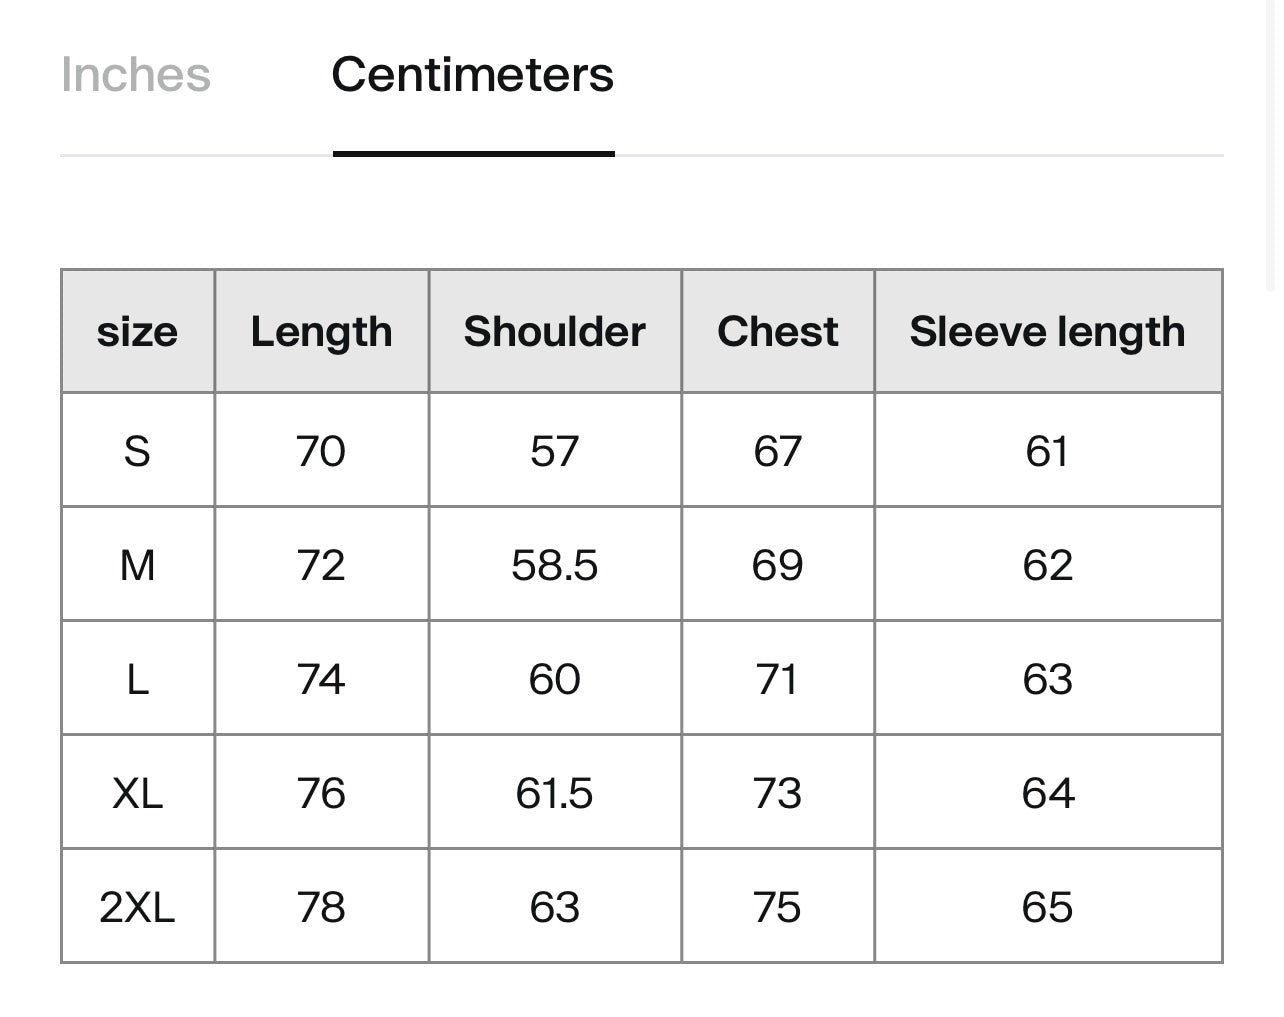Viewport: 1284px width, 1017px height.
Task: Click the sleeve length value 65 for 2XL
Action: pos(1047,908)
